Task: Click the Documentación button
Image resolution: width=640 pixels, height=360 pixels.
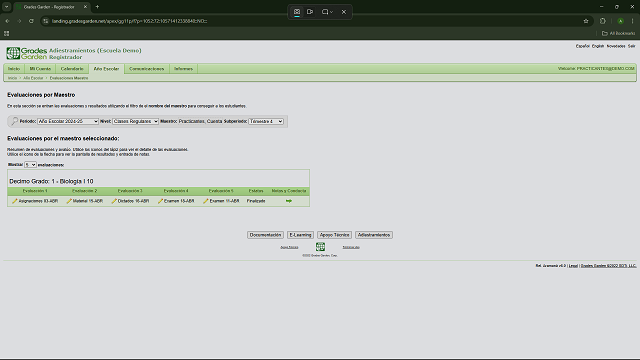Action: (265, 235)
